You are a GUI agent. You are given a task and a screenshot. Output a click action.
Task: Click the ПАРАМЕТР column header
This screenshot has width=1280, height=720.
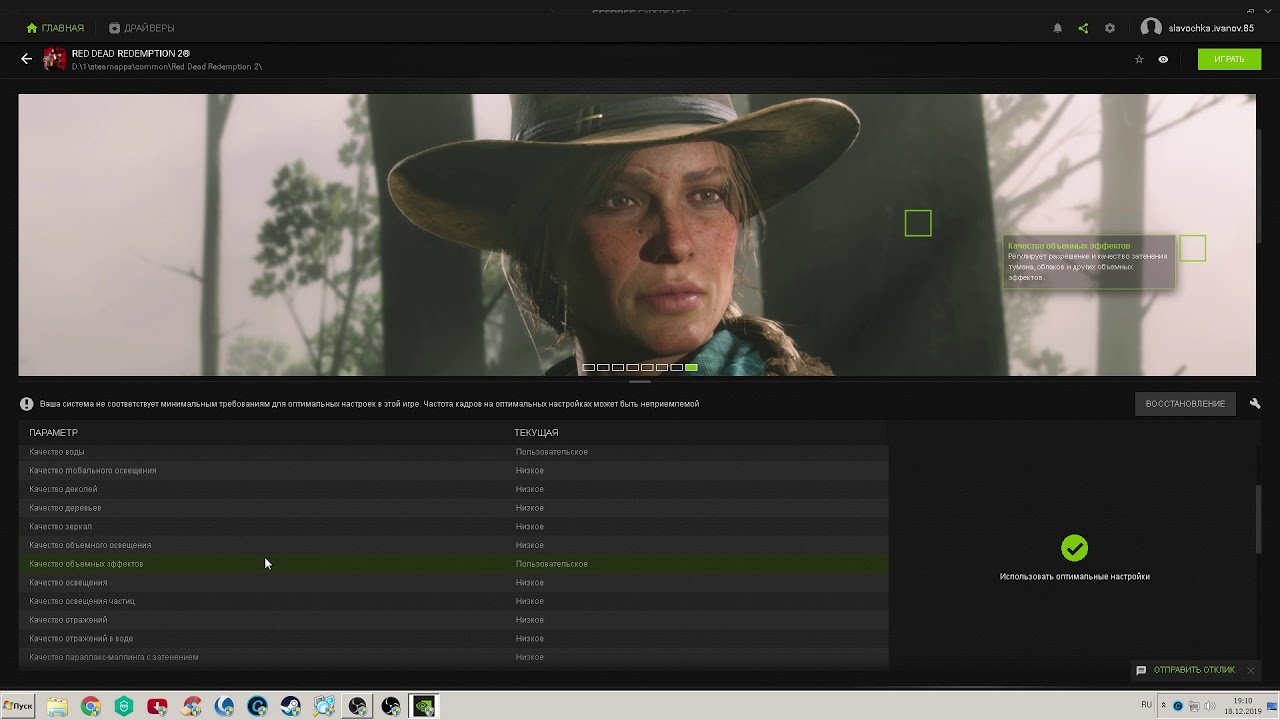[53, 433]
